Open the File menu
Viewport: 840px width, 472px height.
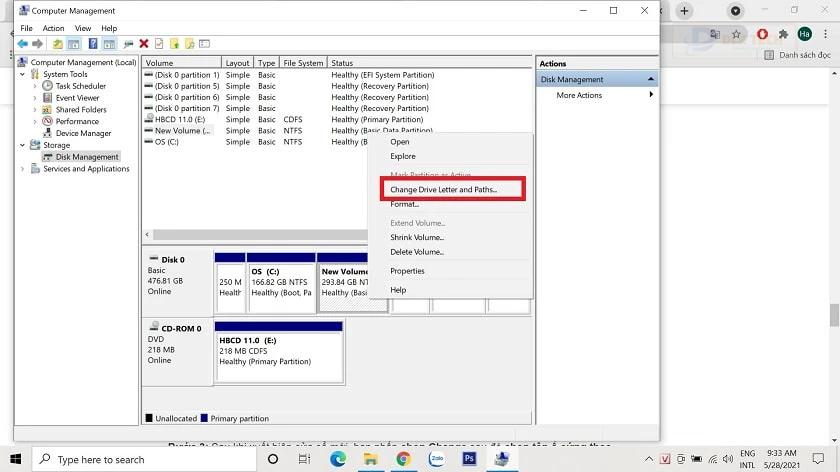point(26,28)
